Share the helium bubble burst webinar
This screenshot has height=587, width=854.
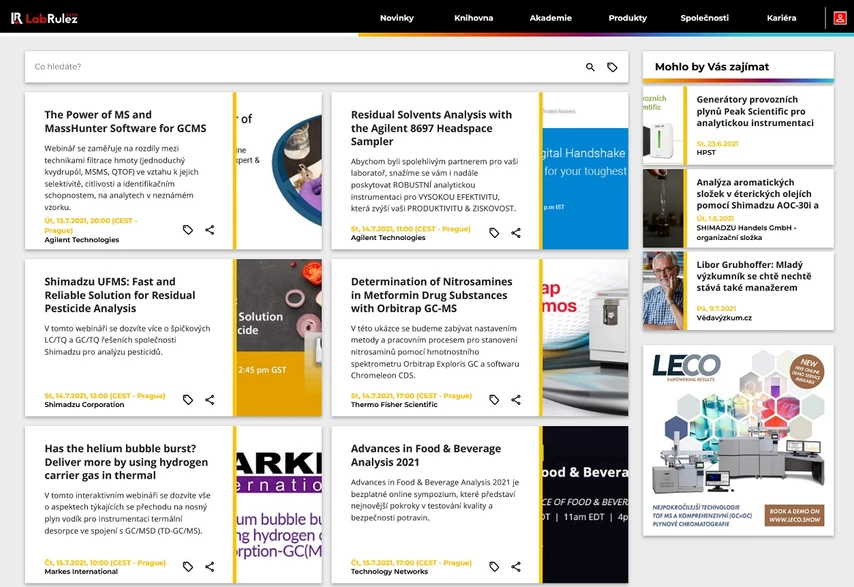(x=210, y=566)
